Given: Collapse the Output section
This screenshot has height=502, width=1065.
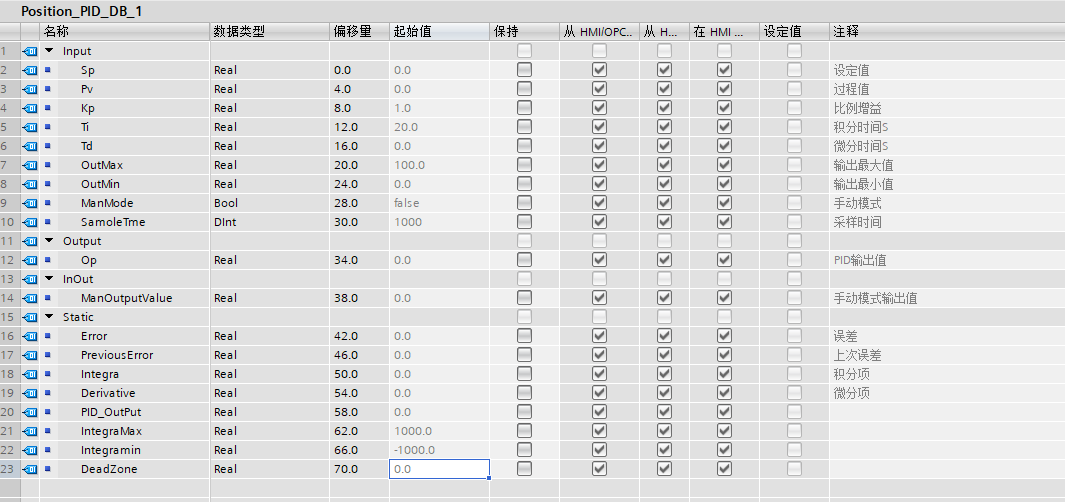Looking at the screenshot, I should click(x=48, y=241).
